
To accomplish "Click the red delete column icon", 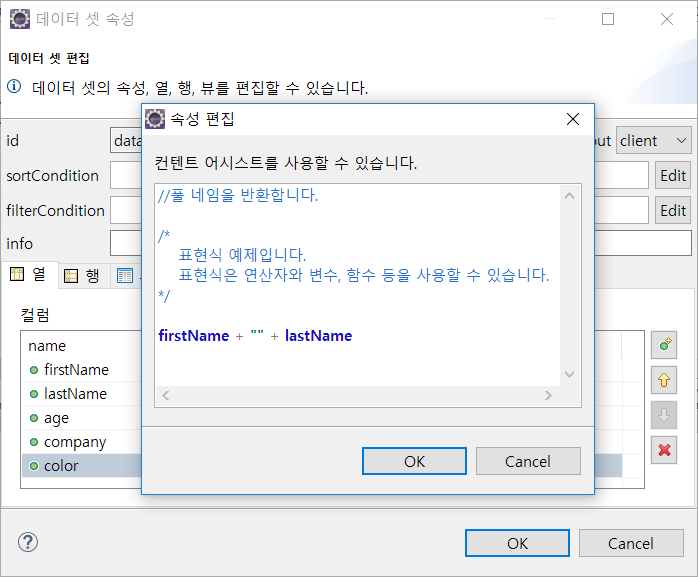I will (x=664, y=449).
